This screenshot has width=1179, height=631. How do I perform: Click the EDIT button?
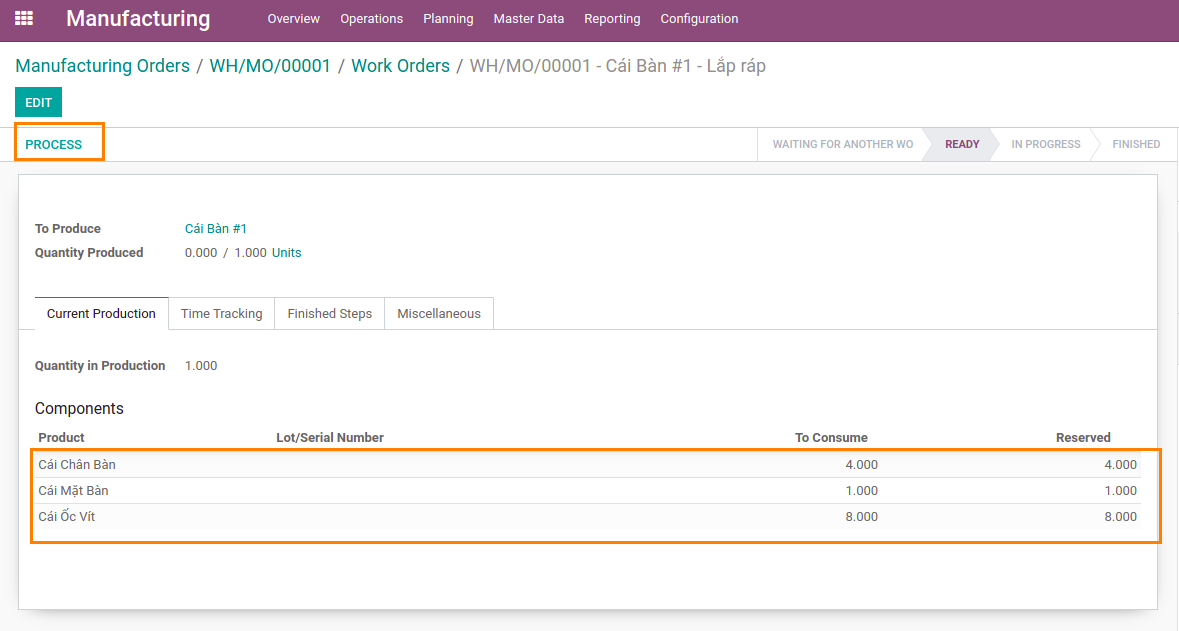point(38,102)
